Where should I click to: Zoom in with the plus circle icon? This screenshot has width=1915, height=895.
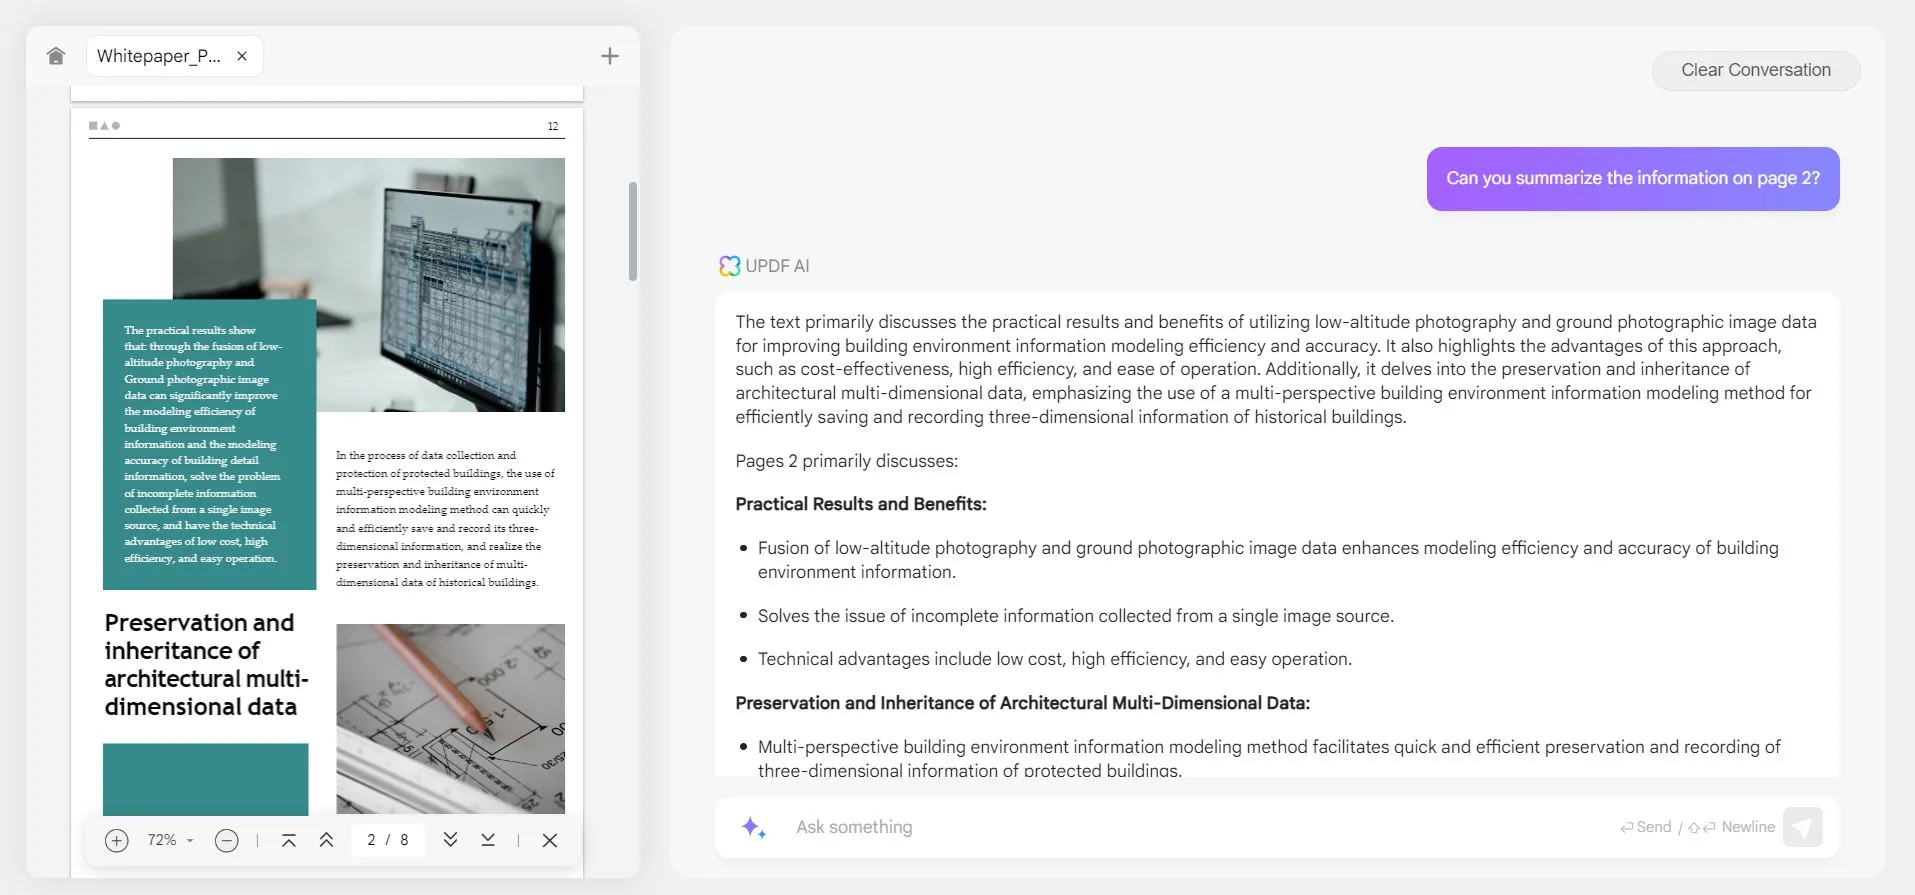pyautogui.click(x=117, y=841)
